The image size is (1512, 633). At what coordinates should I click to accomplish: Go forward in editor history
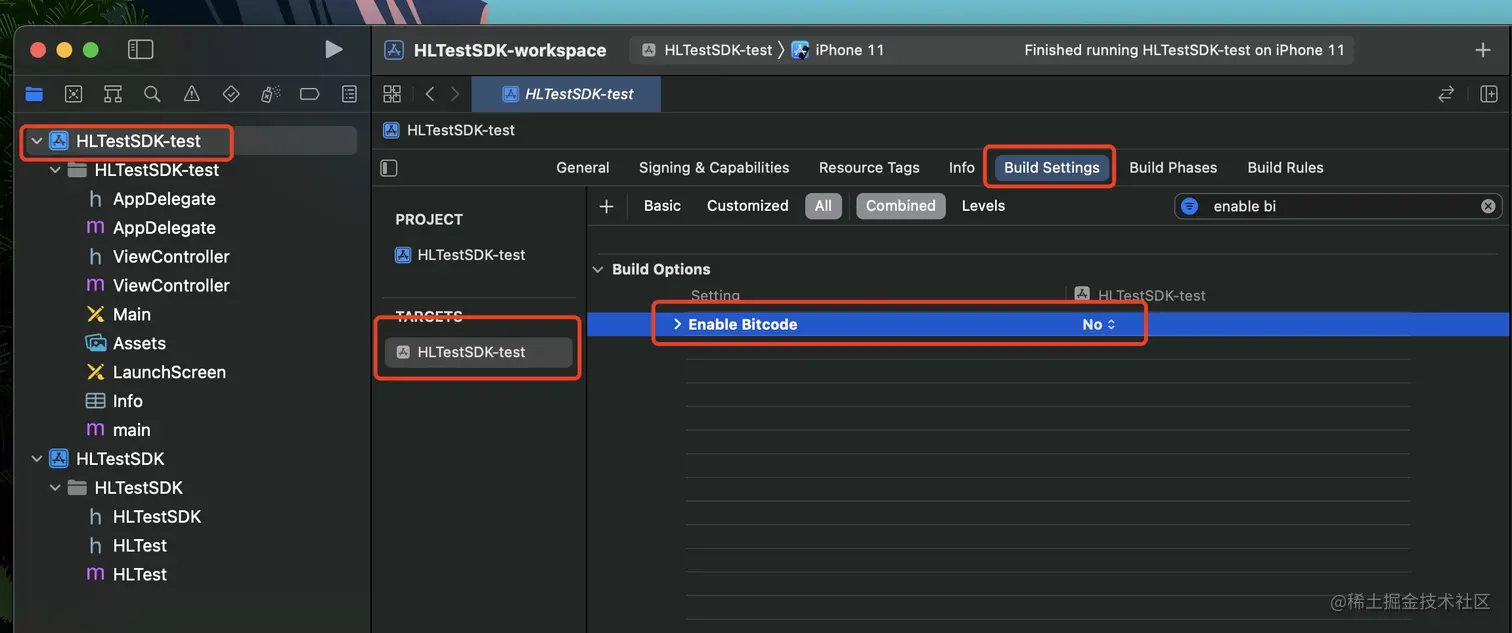pos(455,94)
